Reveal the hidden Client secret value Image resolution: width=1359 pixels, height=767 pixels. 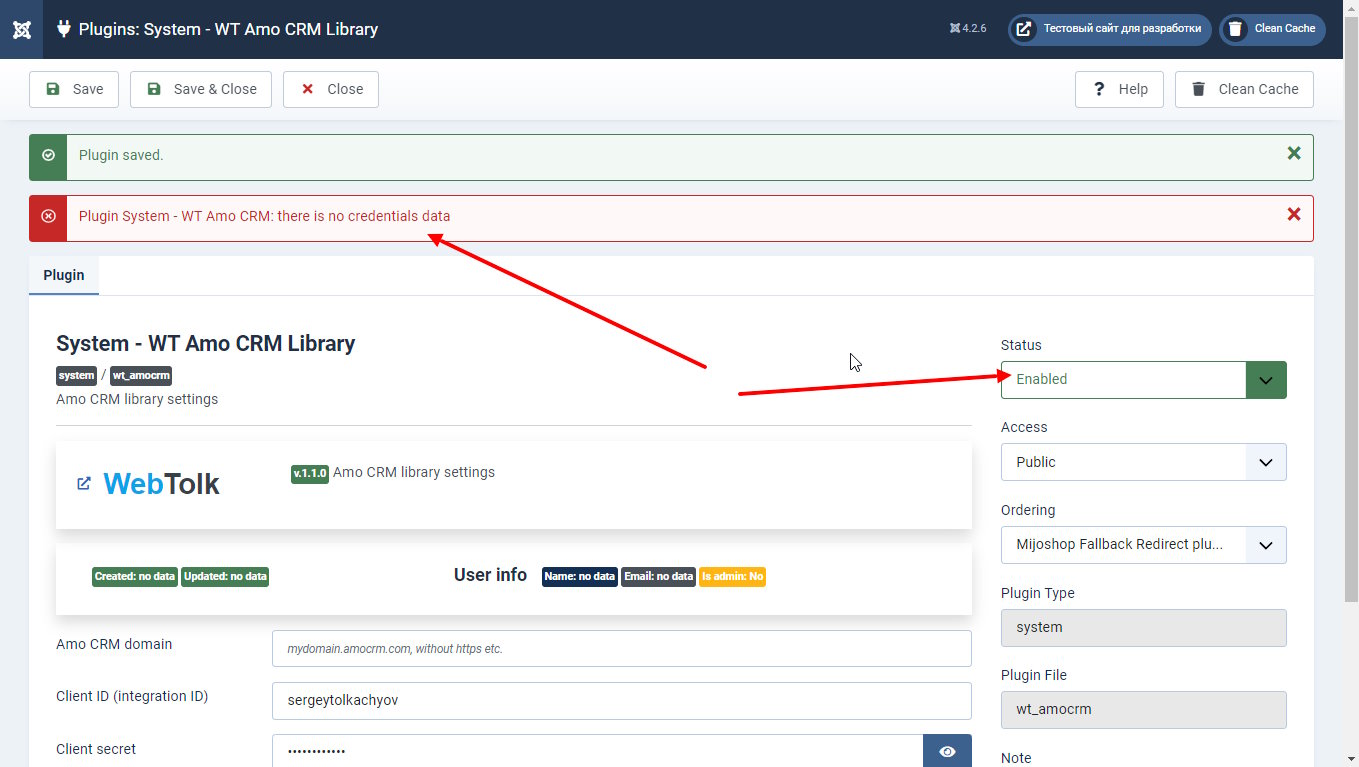(x=947, y=750)
